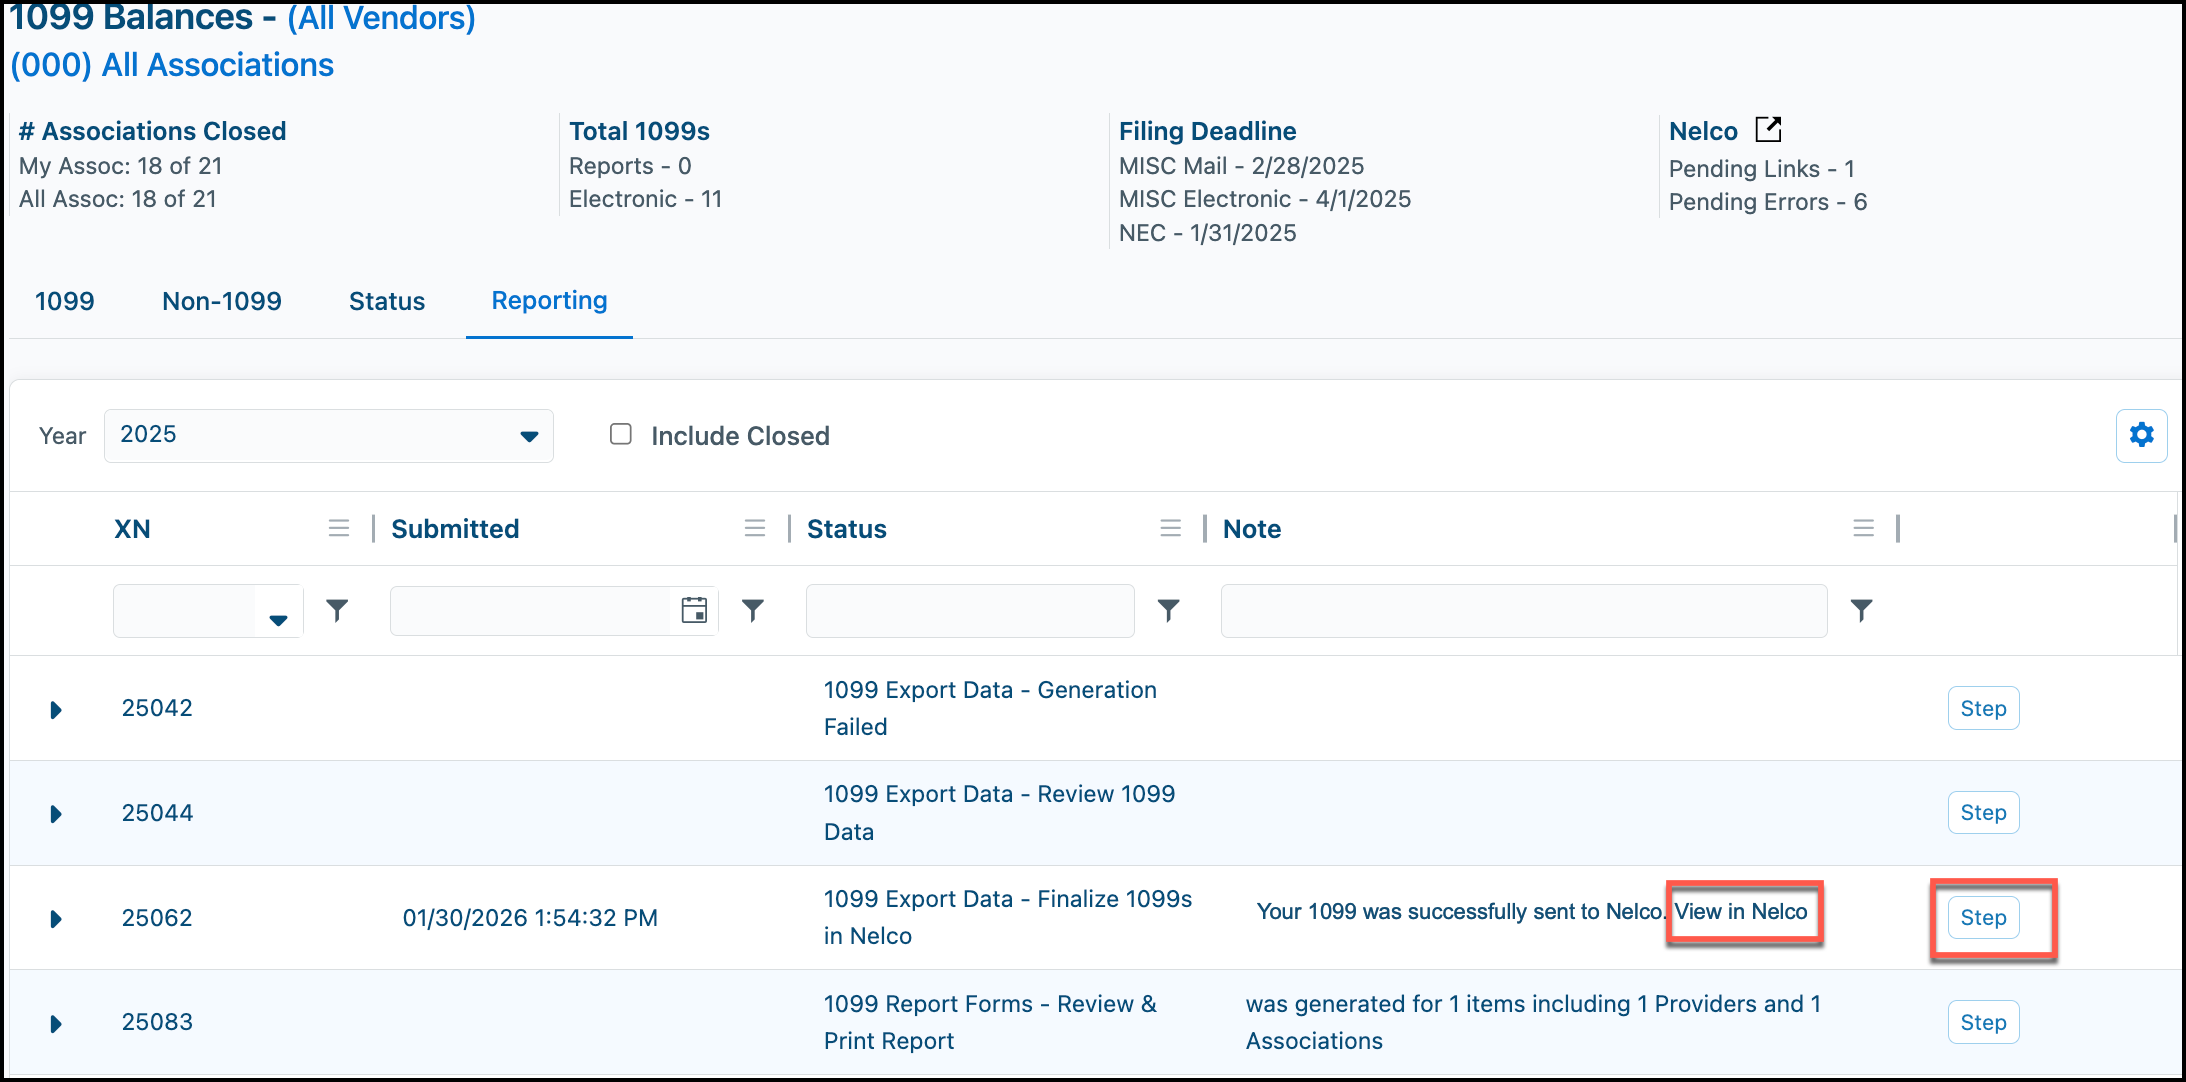
Task: Click the XN column filter funnel icon
Action: click(338, 610)
